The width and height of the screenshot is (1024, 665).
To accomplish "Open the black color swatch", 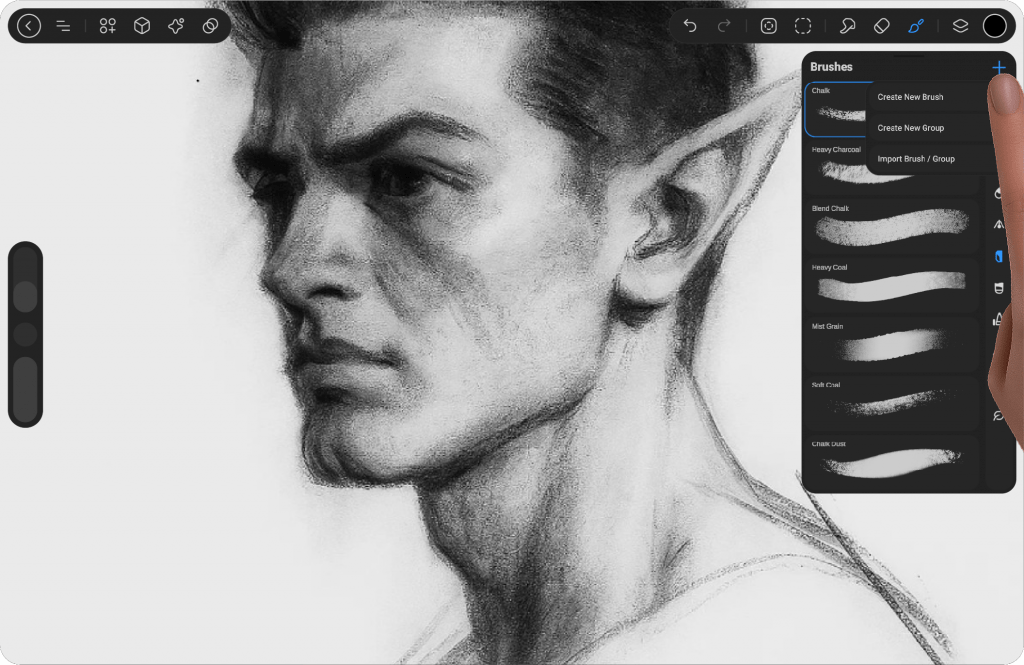I will 994,26.
